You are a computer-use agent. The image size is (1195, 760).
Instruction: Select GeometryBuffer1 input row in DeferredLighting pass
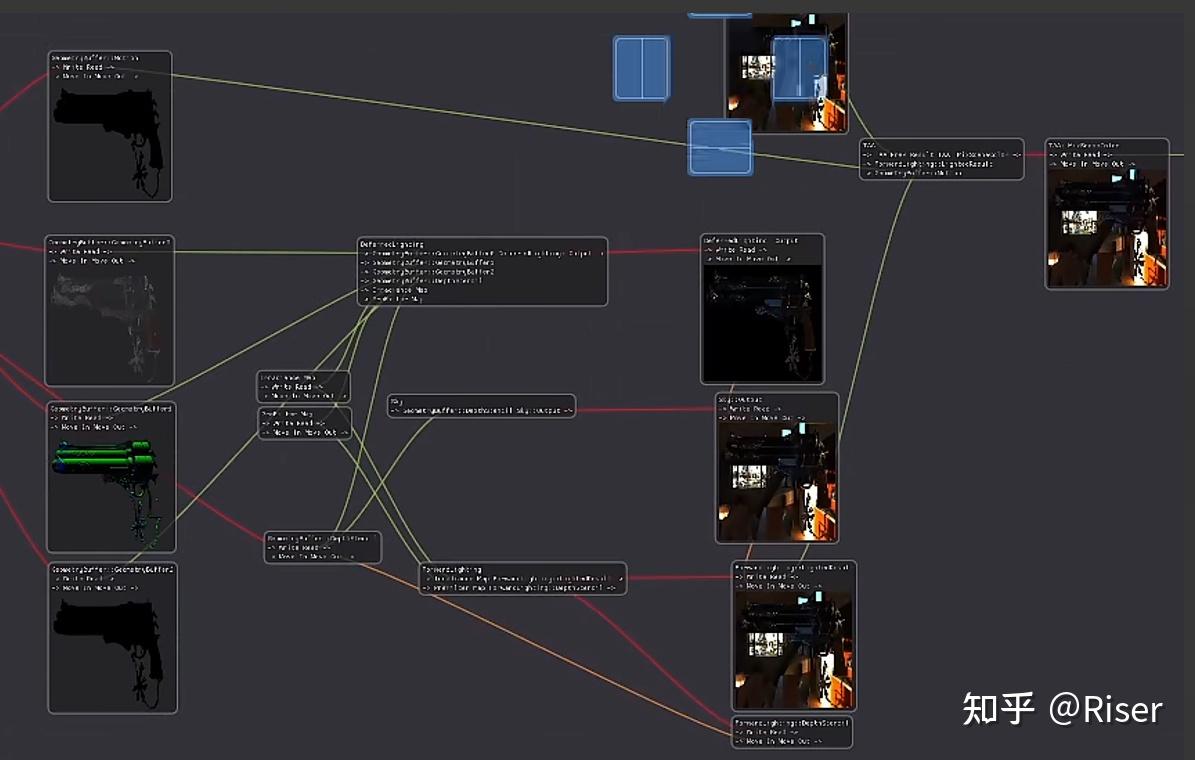click(x=427, y=262)
